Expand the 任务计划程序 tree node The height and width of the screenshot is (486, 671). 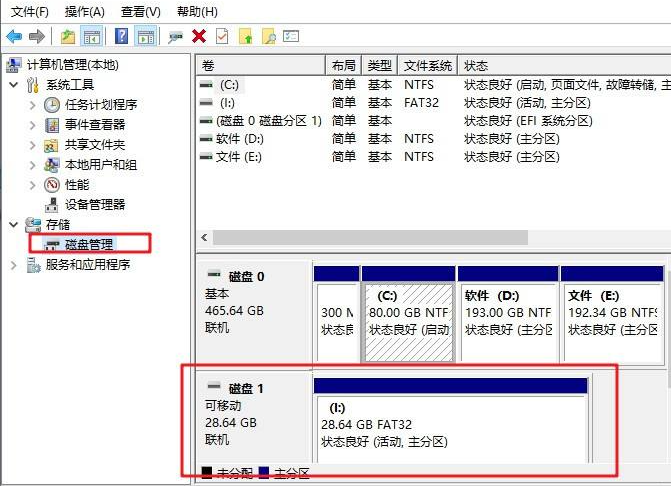[31, 105]
